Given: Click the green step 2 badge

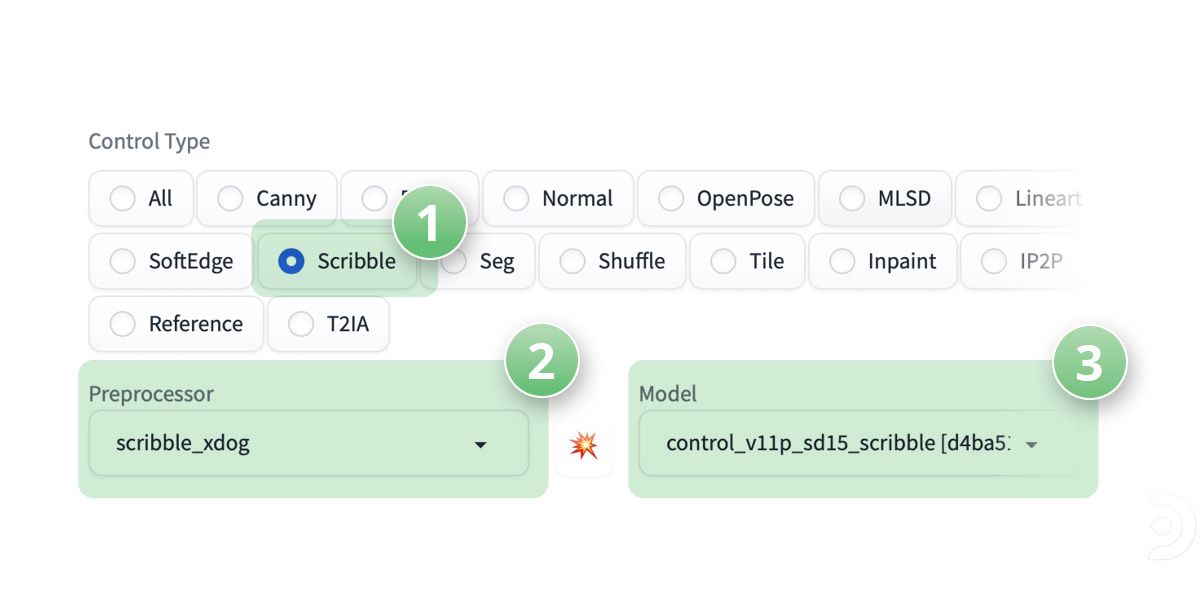Looking at the screenshot, I should [x=541, y=360].
